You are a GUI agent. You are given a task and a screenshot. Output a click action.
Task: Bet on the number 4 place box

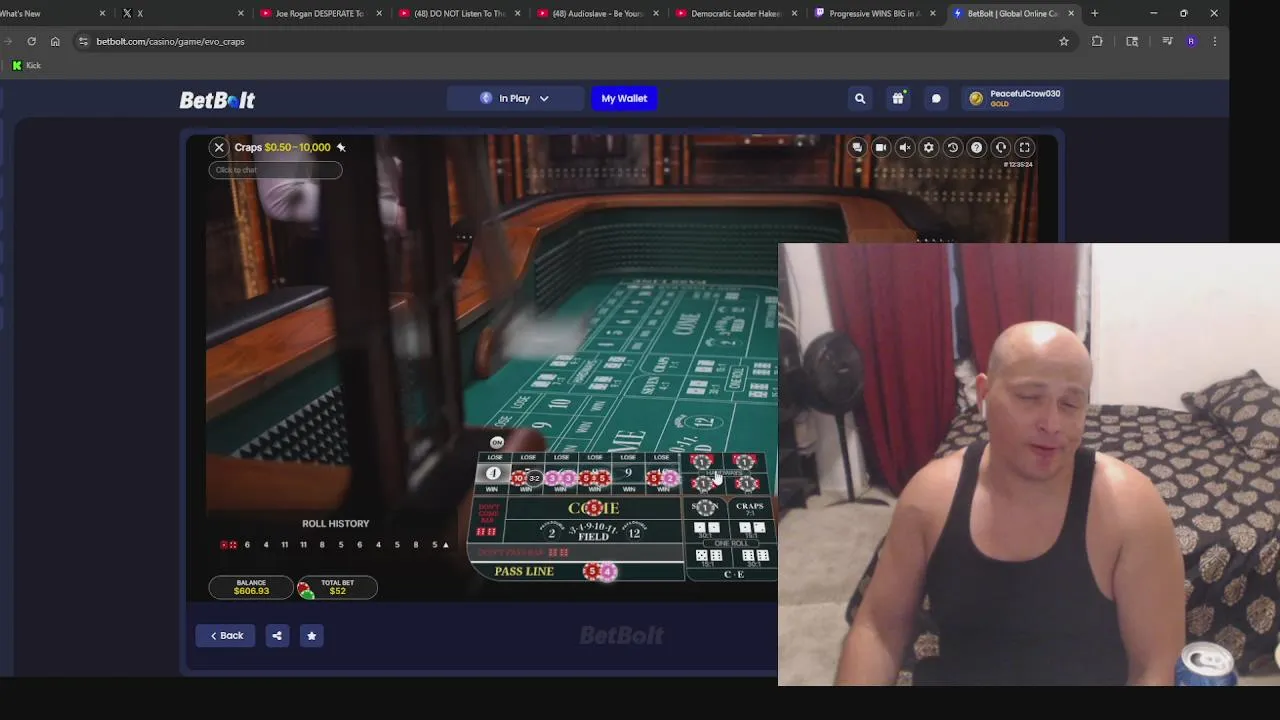coord(492,474)
